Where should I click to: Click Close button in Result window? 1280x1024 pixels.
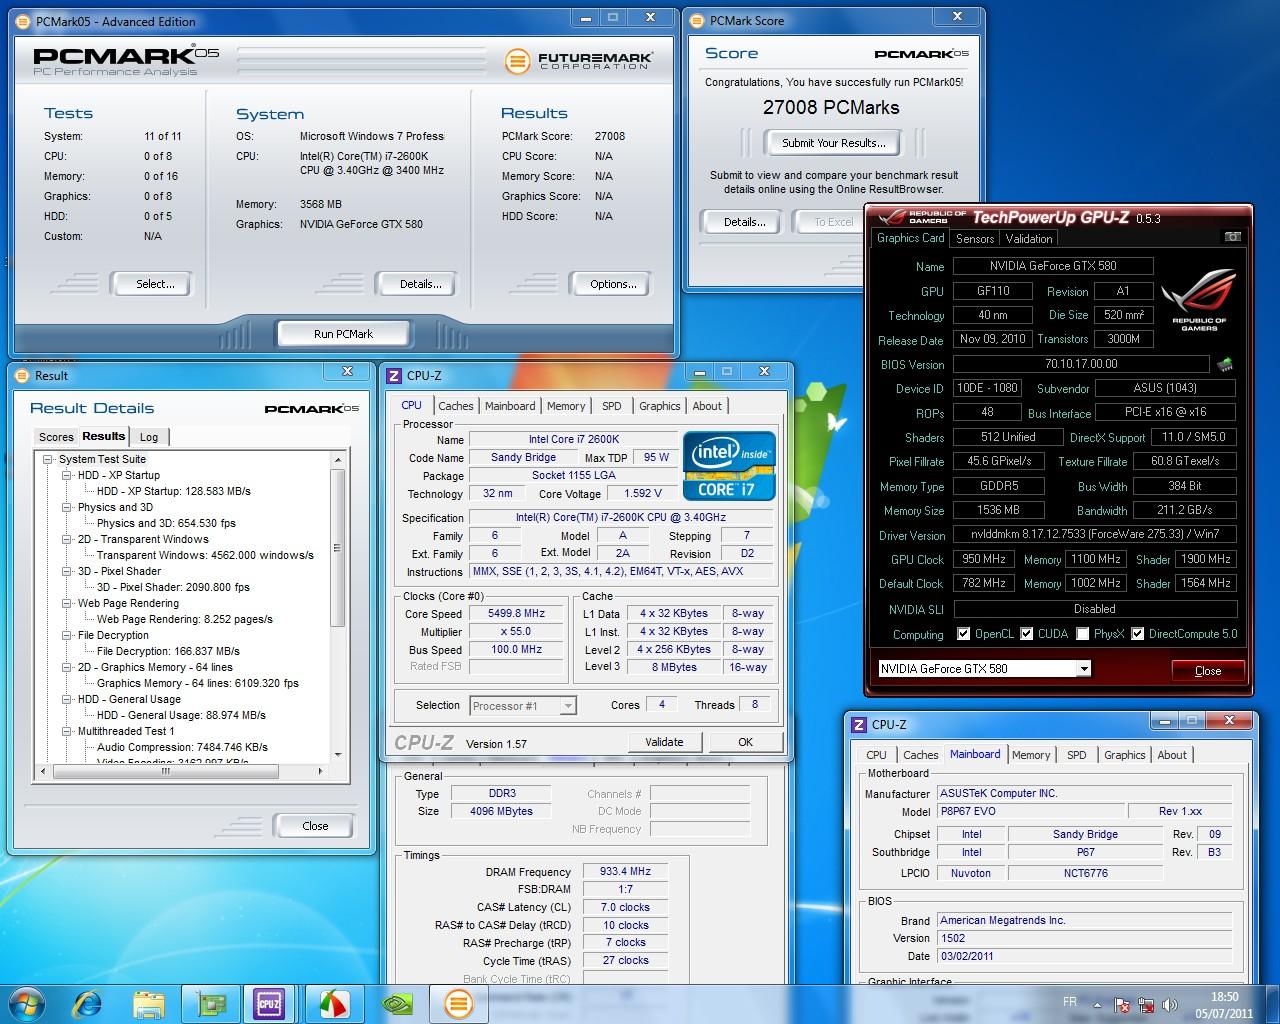[315, 826]
